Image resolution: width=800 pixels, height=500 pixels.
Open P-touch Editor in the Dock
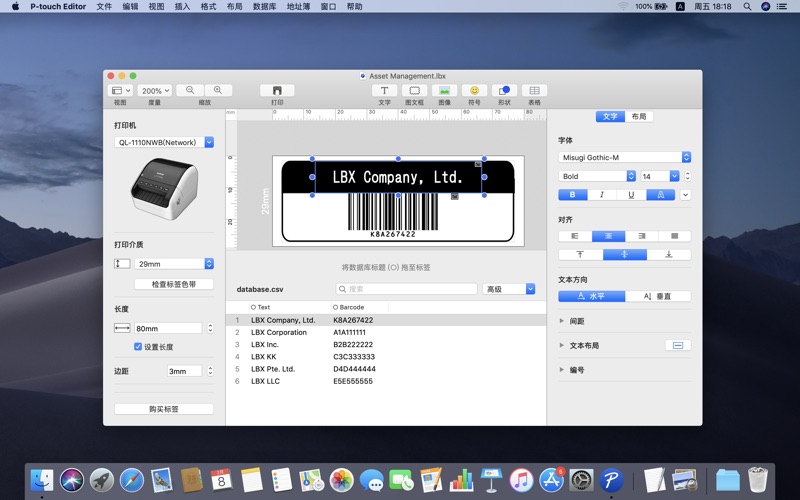[x=611, y=480]
